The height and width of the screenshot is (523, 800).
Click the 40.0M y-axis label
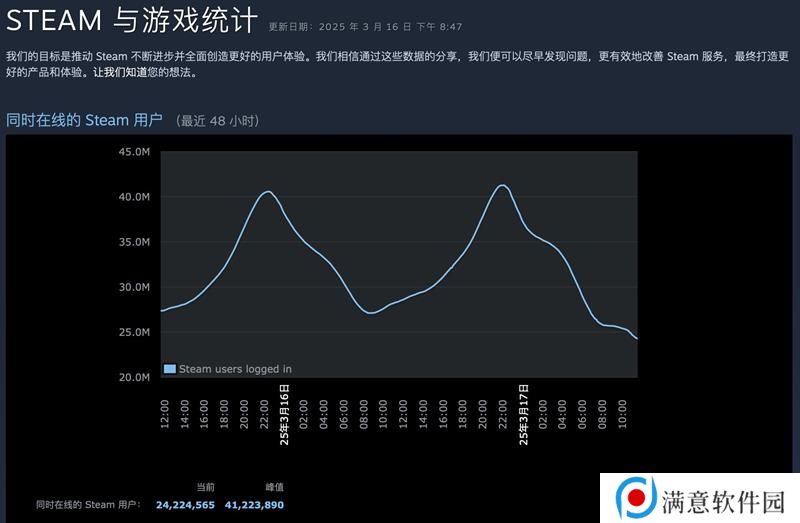(135, 196)
